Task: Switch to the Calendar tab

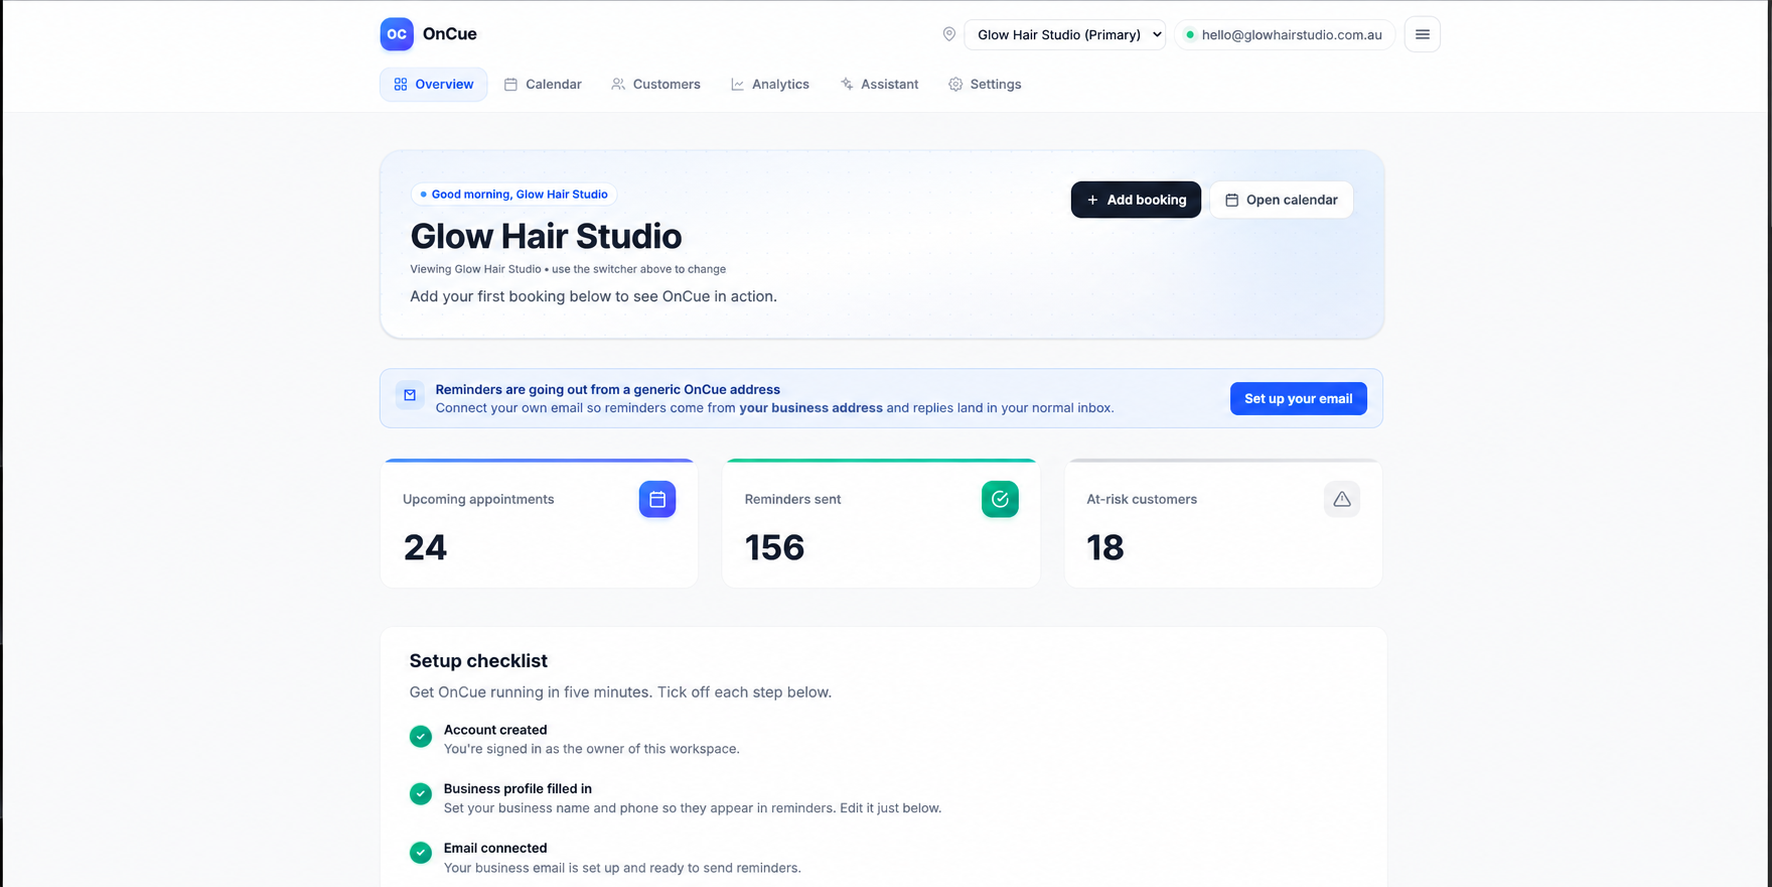Action: tap(543, 84)
